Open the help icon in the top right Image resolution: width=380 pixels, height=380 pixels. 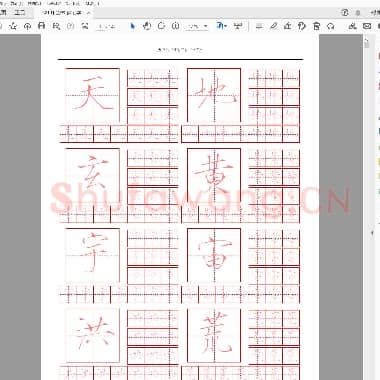click(x=345, y=13)
